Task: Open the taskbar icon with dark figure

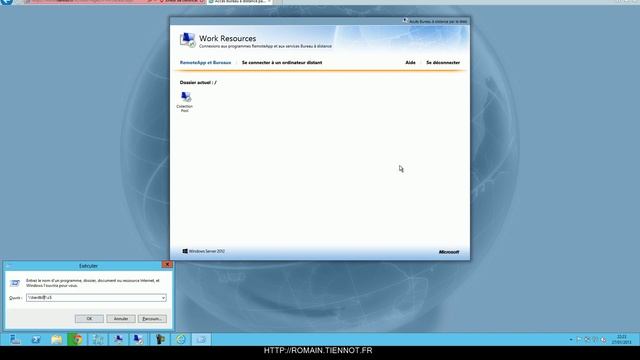Action: [x=160, y=339]
